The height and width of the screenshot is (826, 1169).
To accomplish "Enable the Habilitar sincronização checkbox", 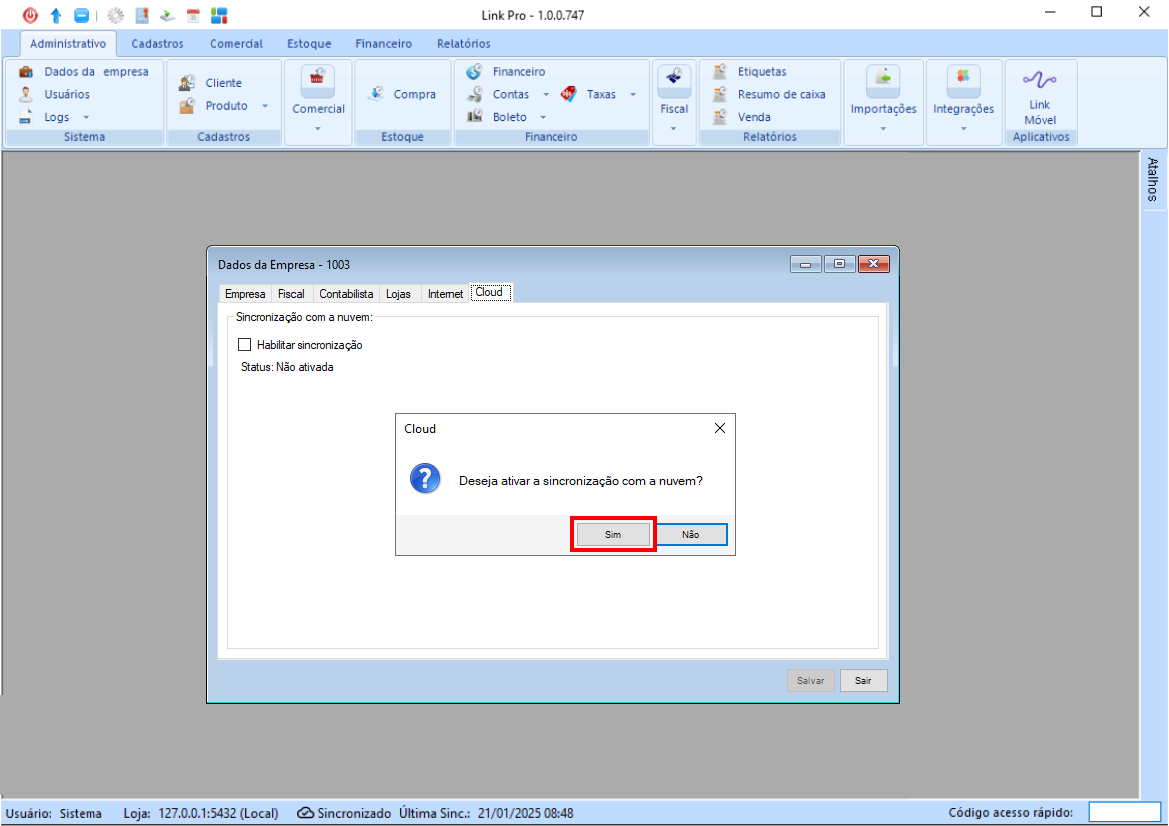I will [245, 345].
